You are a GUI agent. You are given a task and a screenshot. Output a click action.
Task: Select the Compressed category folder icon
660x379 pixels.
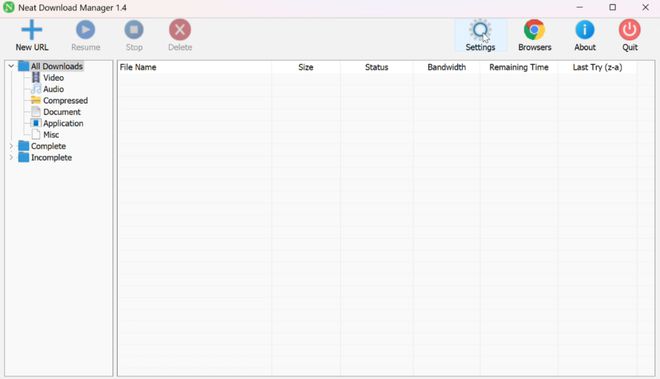[36, 100]
